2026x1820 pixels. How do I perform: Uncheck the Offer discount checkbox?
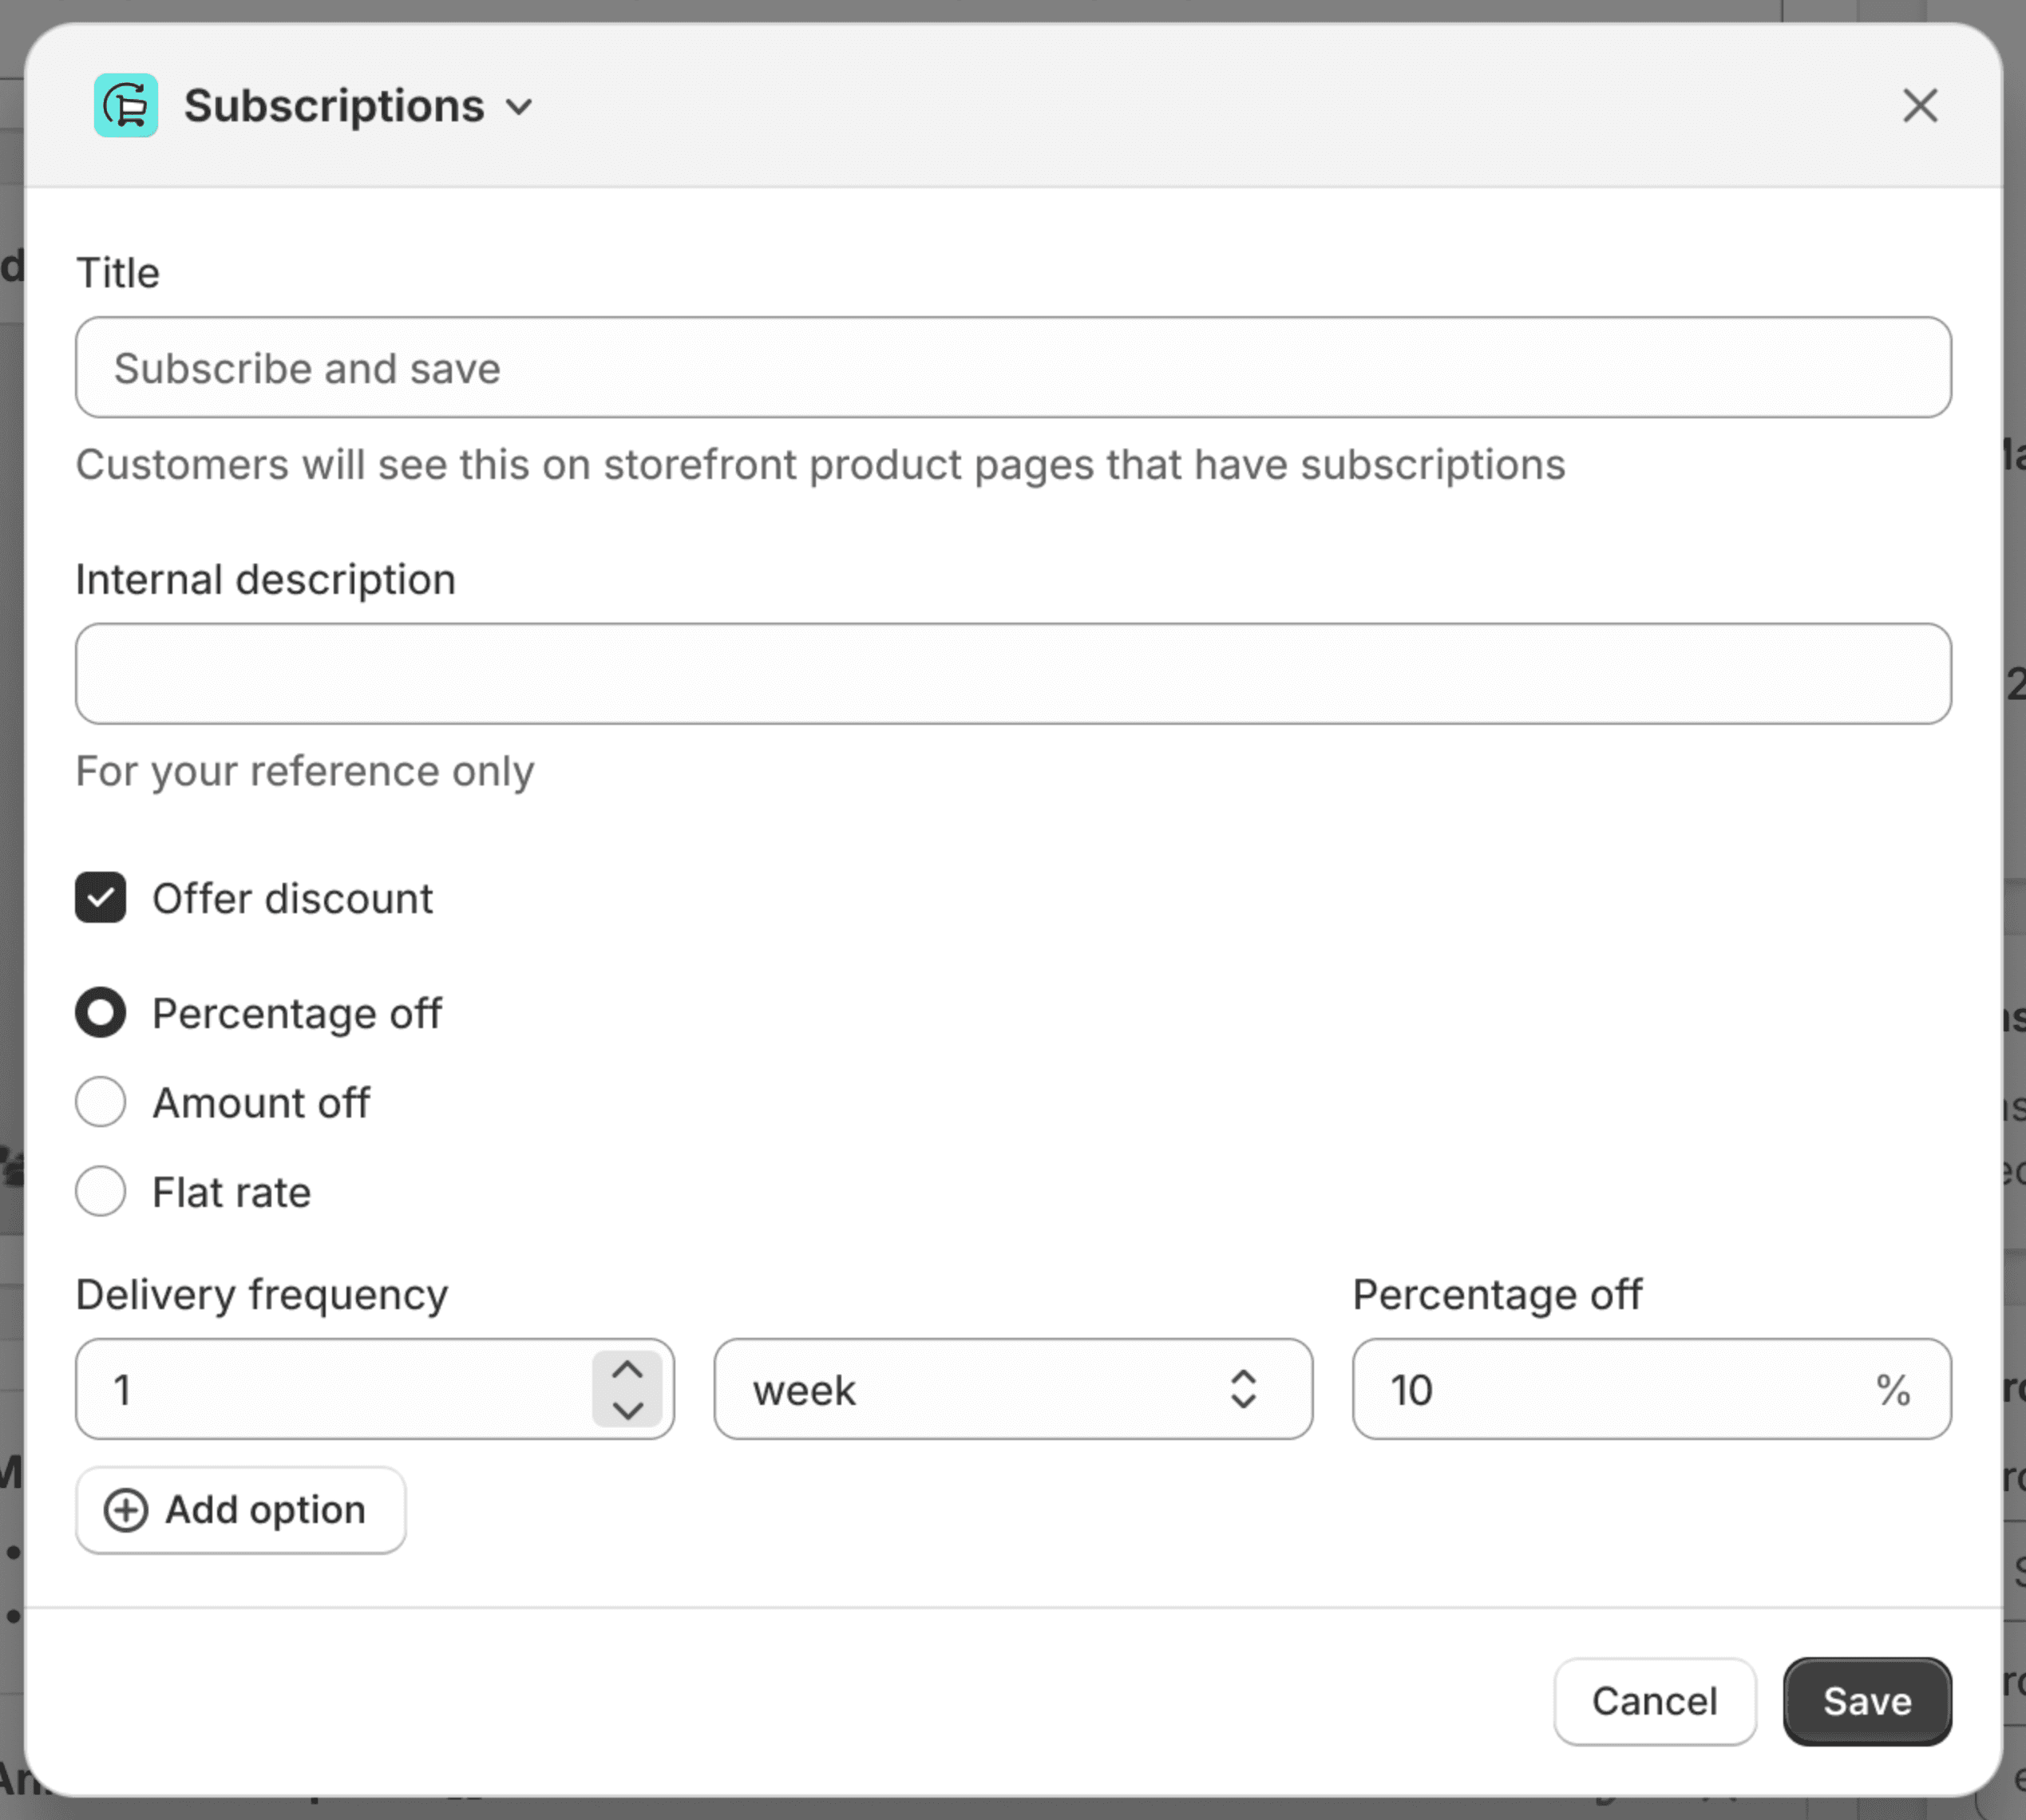point(100,897)
